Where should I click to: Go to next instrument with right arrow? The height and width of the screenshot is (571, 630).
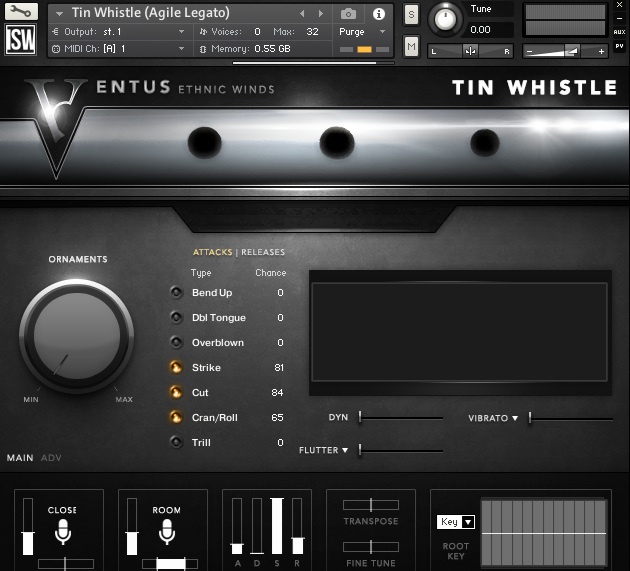(321, 14)
